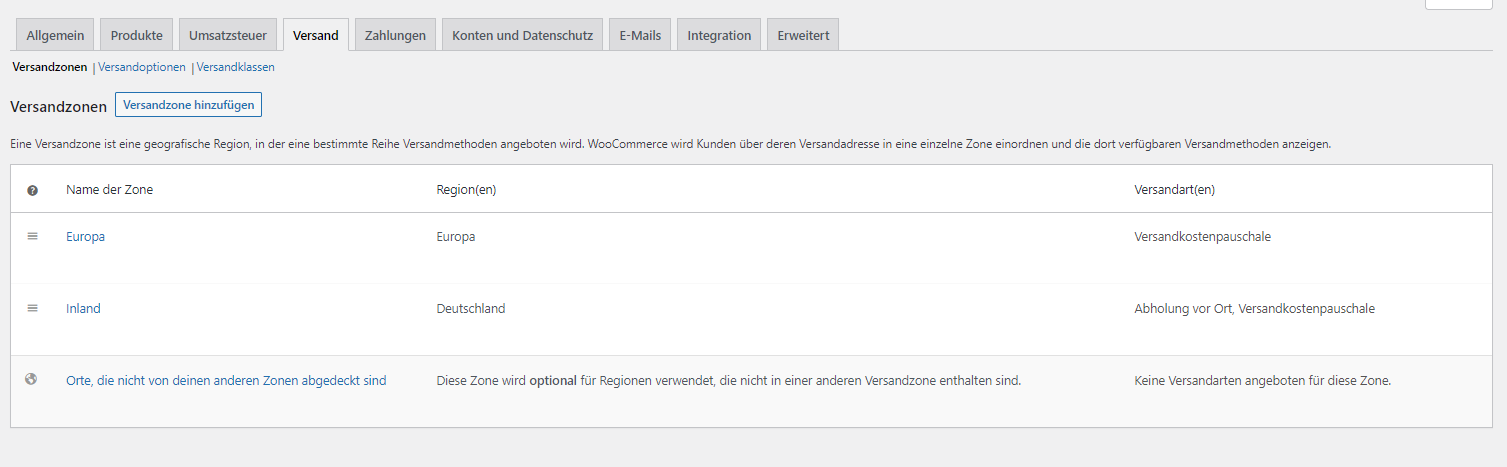Switch to the Produkte tab
The width and height of the screenshot is (1507, 467).
click(137, 35)
